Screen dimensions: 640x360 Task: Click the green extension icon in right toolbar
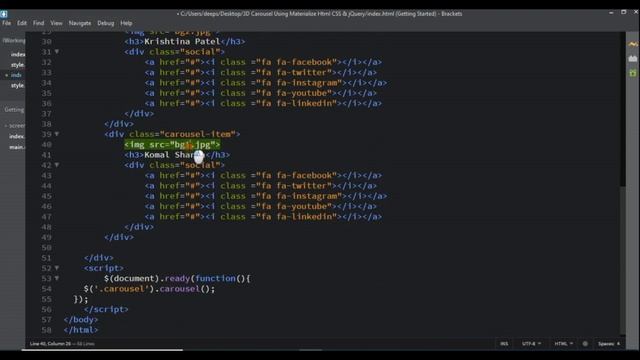click(x=633, y=73)
